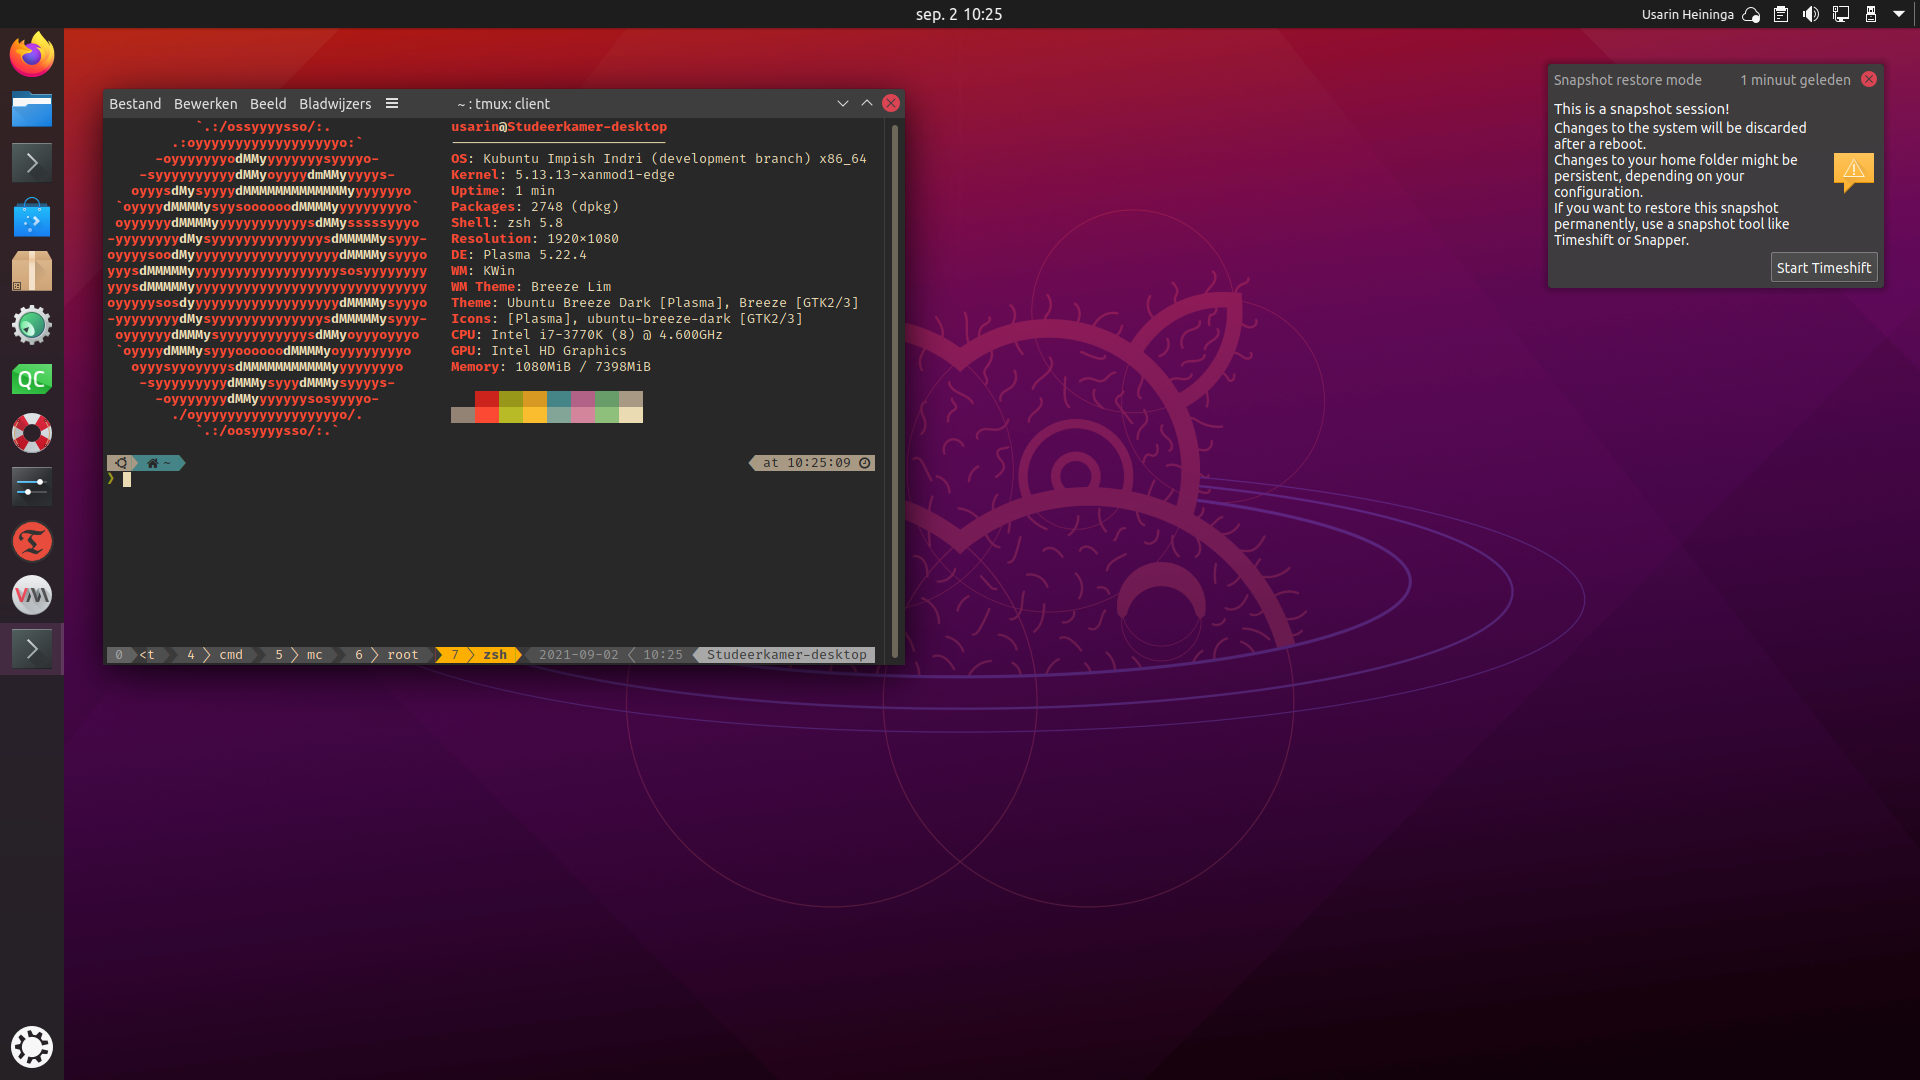Click the Kernel line 5.13.13-xanmod1-edge
This screenshot has height=1080, width=1920.
563,175
